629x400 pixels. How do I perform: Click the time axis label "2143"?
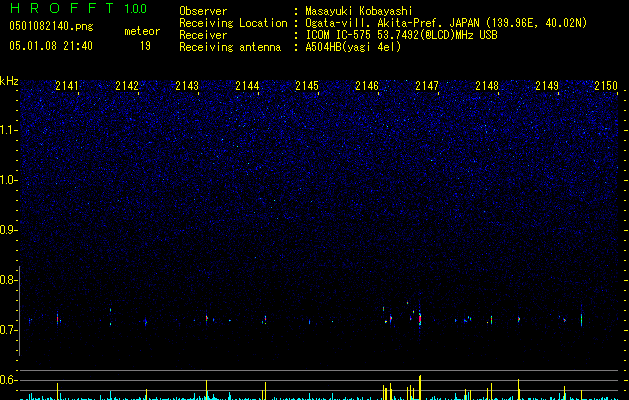187,86
